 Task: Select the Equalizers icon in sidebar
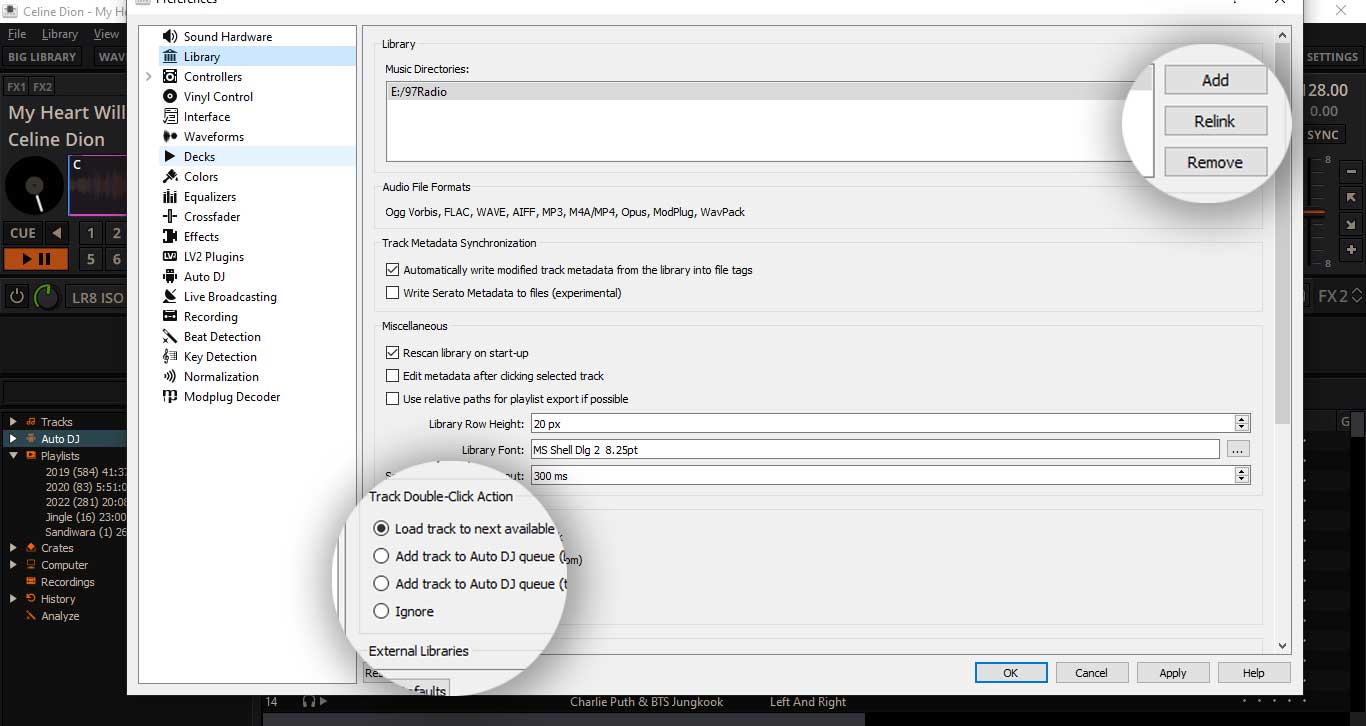tap(170, 197)
